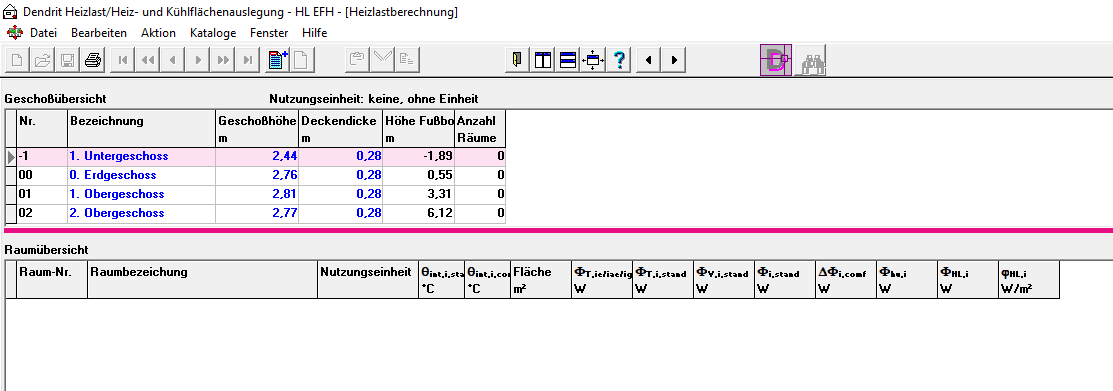Click the new document toolbar icon
The width and height of the screenshot is (1113, 391).
17,60
